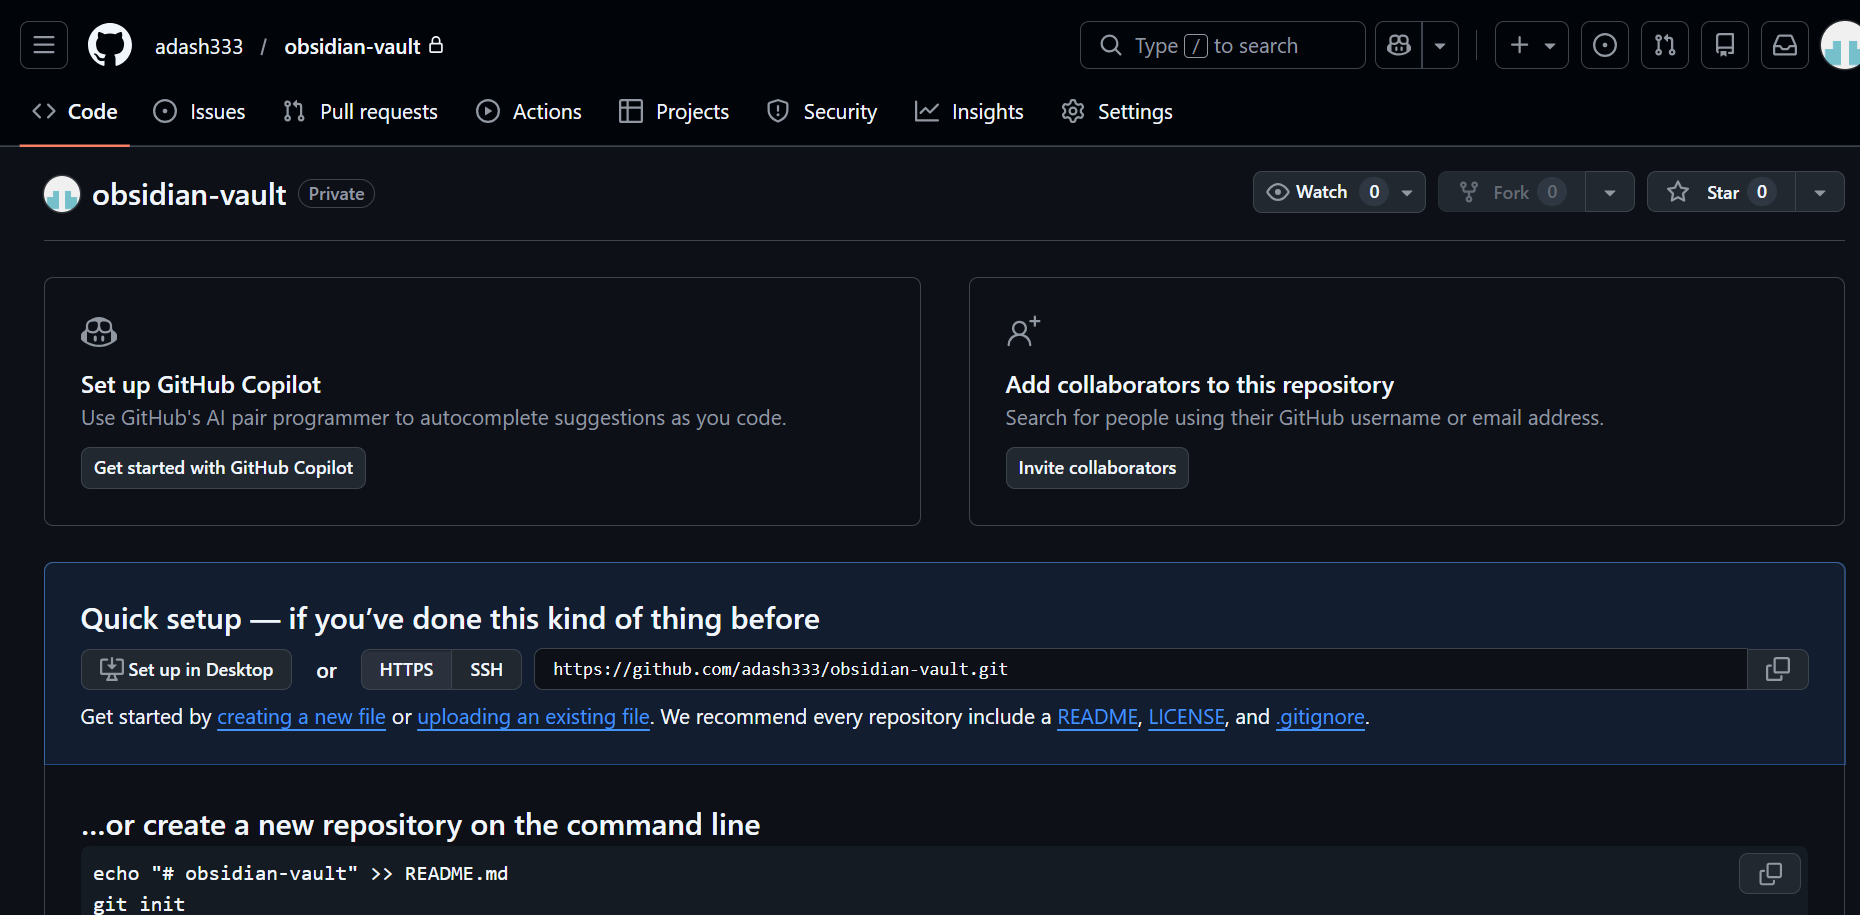Image resolution: width=1860 pixels, height=915 pixels.
Task: Open the create new plus dropdown
Action: tap(1531, 45)
